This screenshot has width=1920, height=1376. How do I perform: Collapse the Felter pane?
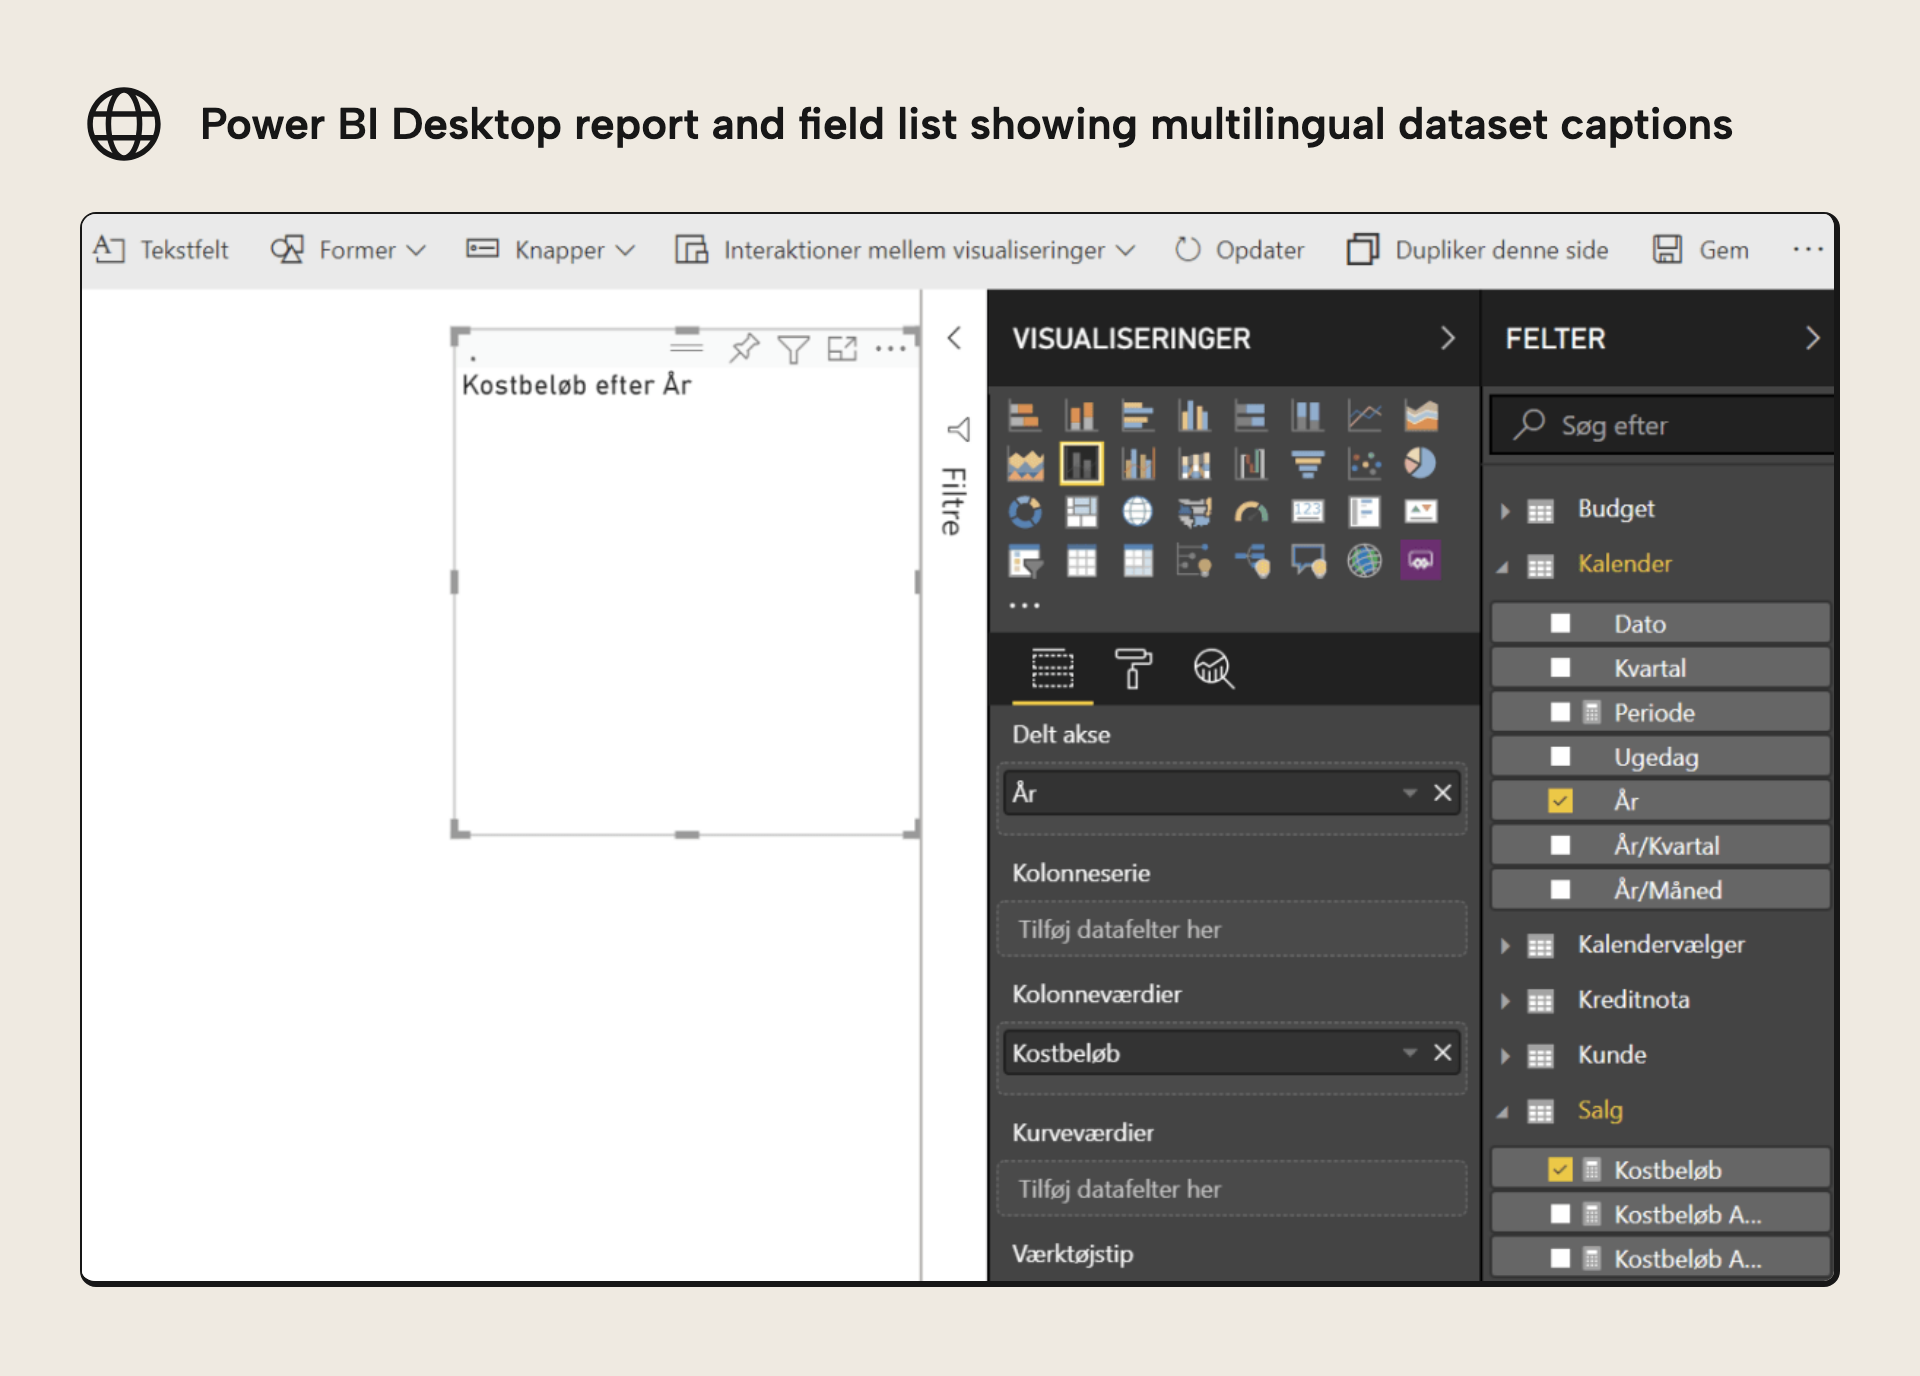coord(1812,338)
